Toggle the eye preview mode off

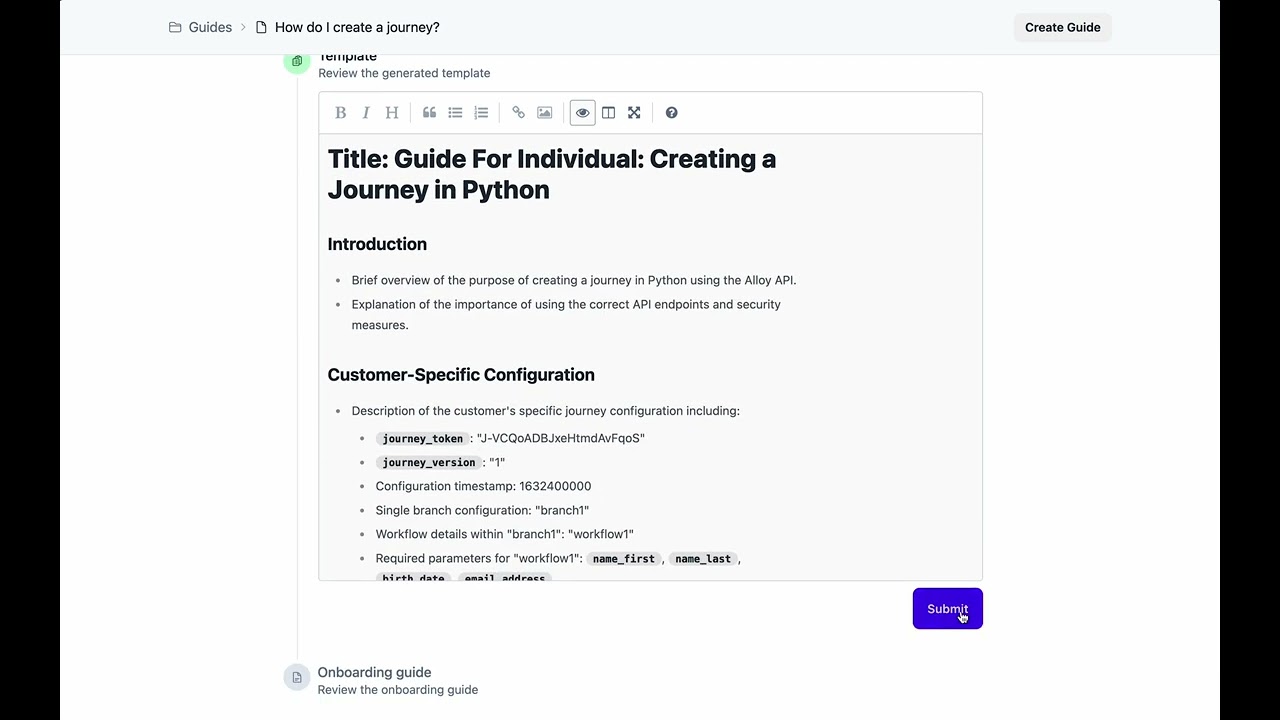[582, 113]
